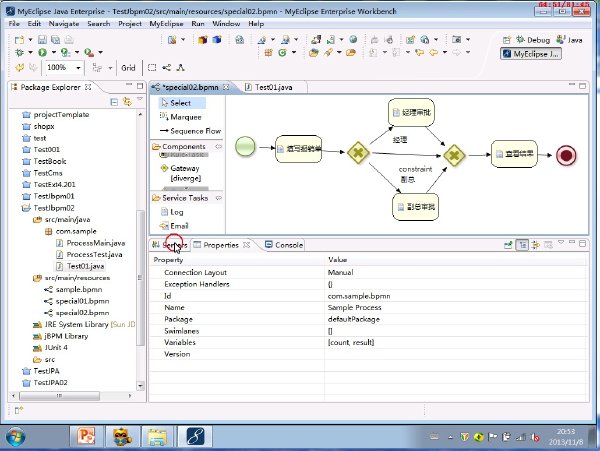Viewport: 600px width, 451px height.
Task: Select the Email service task palette item
Action: point(174,226)
